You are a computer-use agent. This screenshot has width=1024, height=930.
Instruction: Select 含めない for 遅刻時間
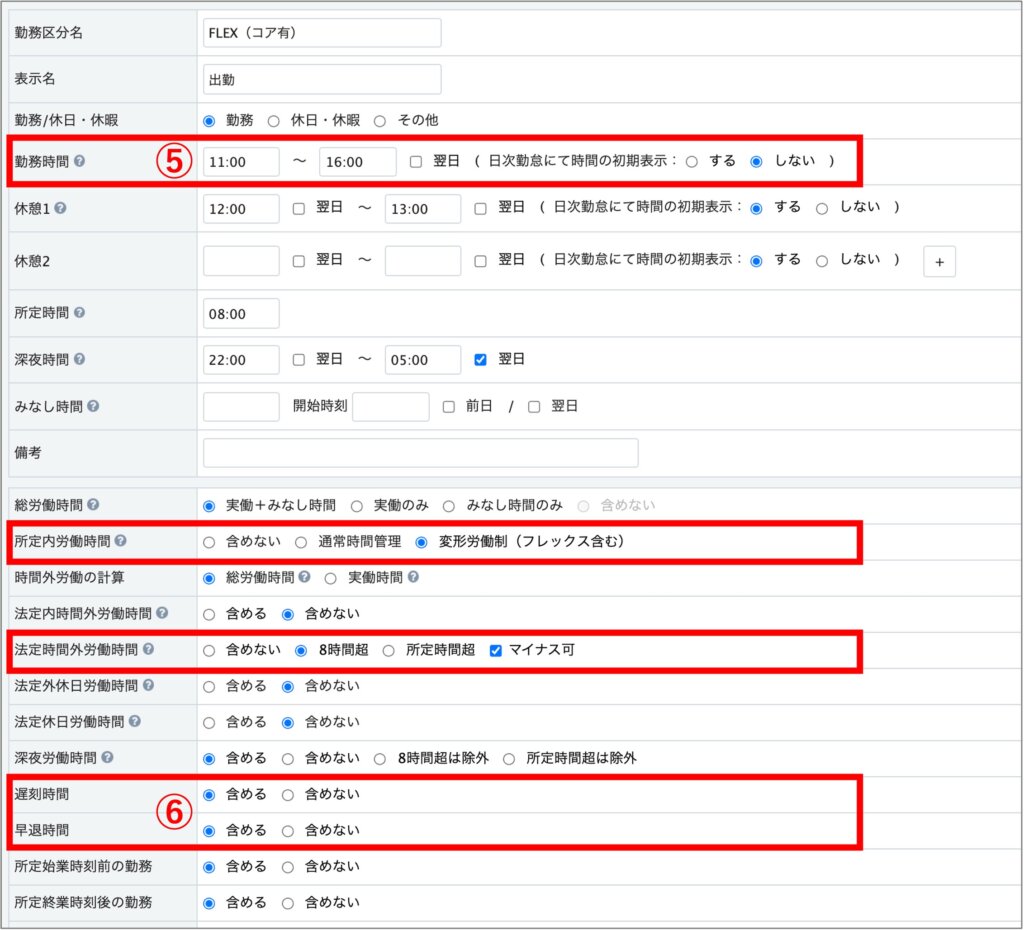(x=288, y=795)
